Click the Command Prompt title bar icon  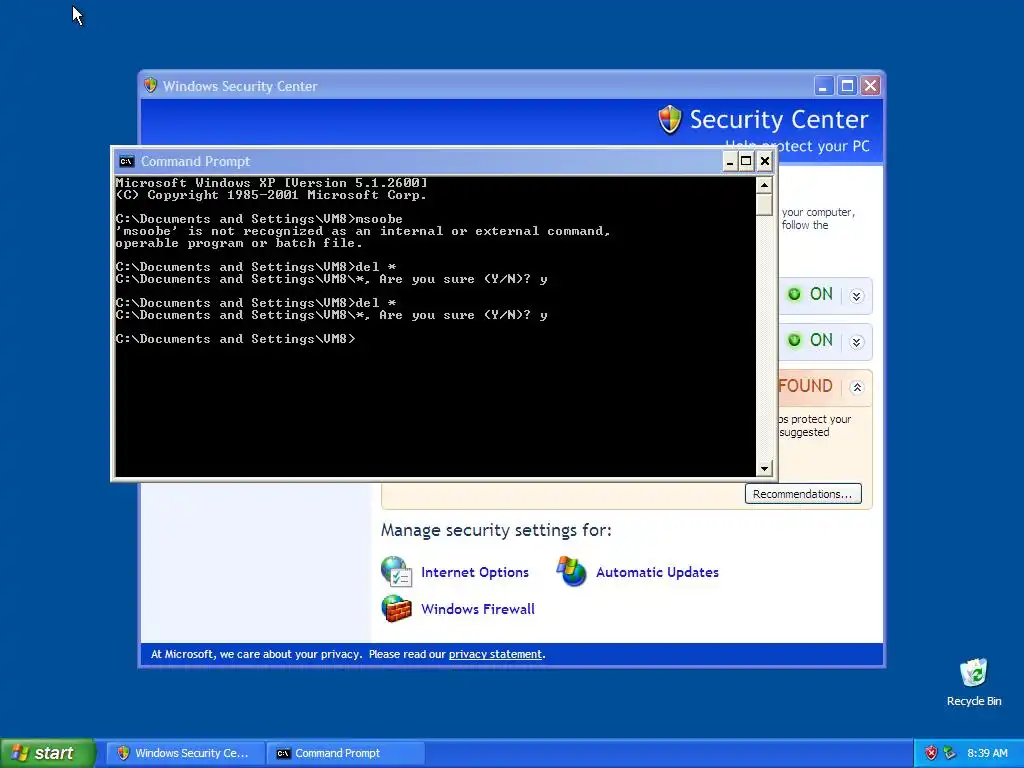(x=127, y=161)
